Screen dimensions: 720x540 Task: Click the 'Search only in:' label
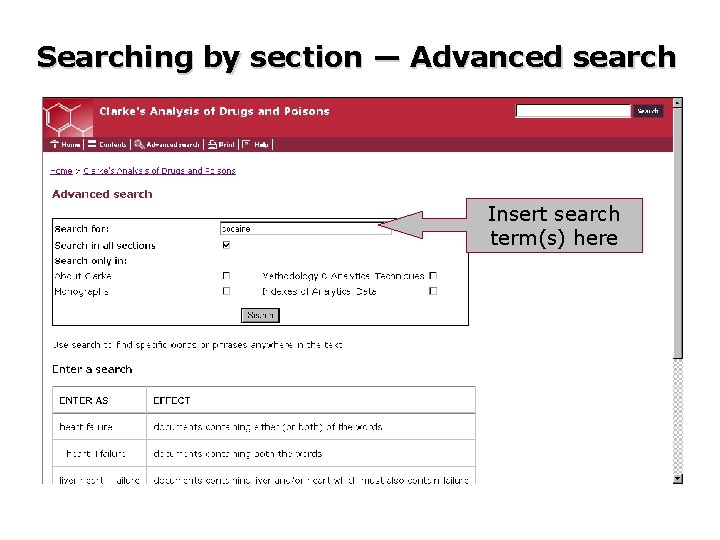90,261
